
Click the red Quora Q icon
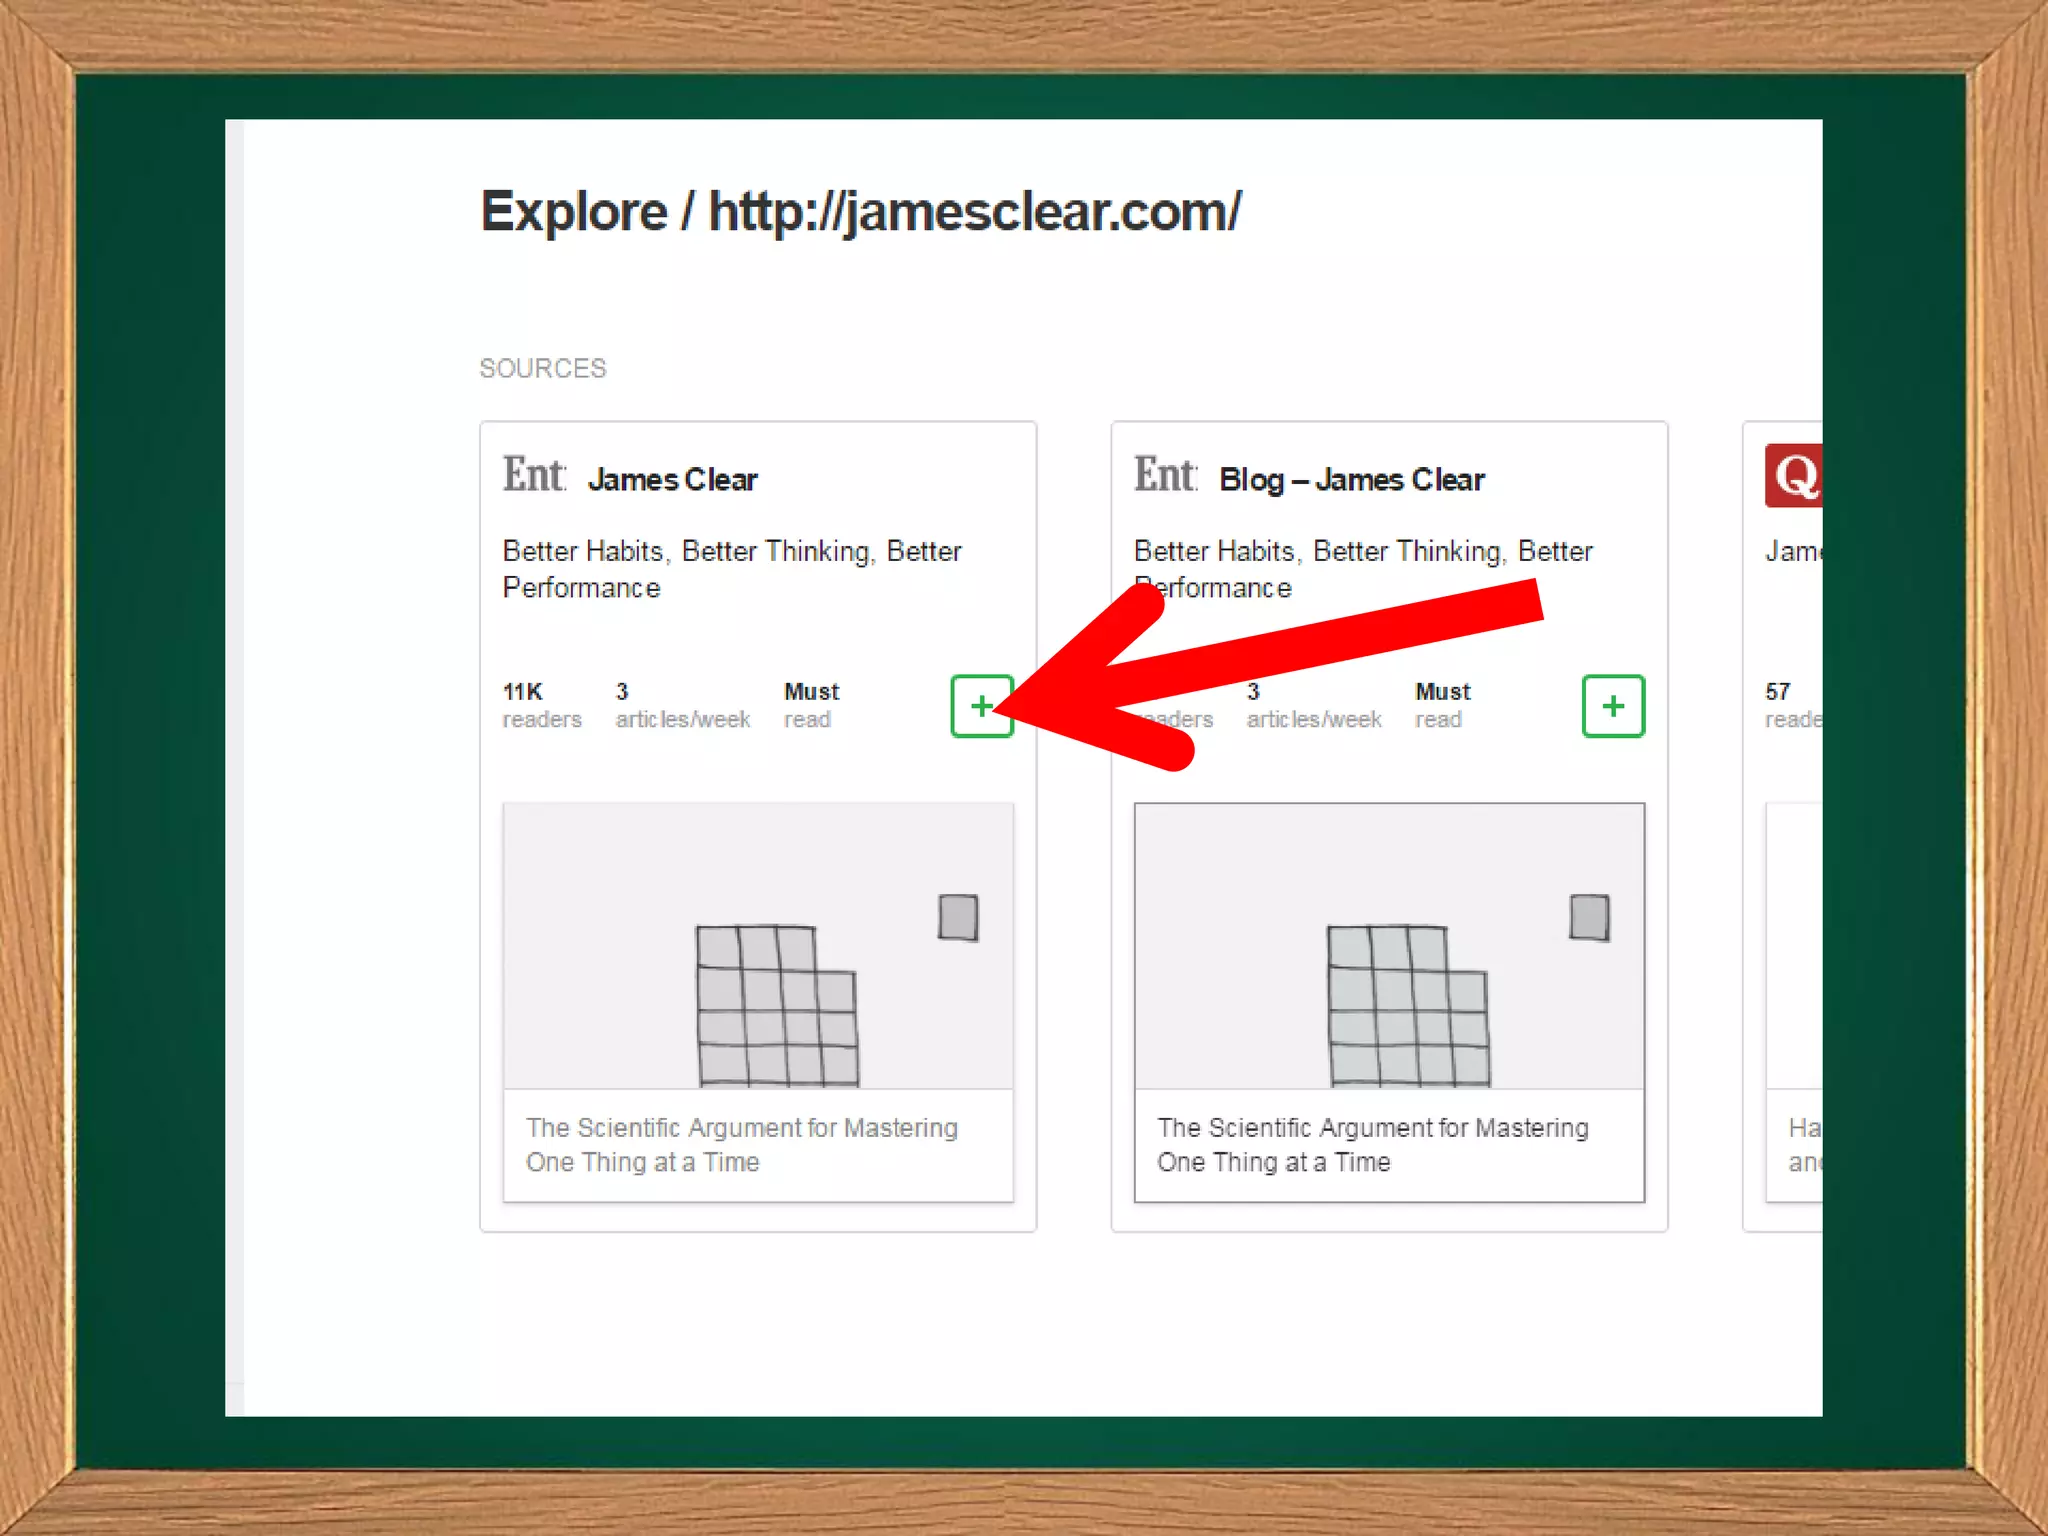click(1794, 476)
